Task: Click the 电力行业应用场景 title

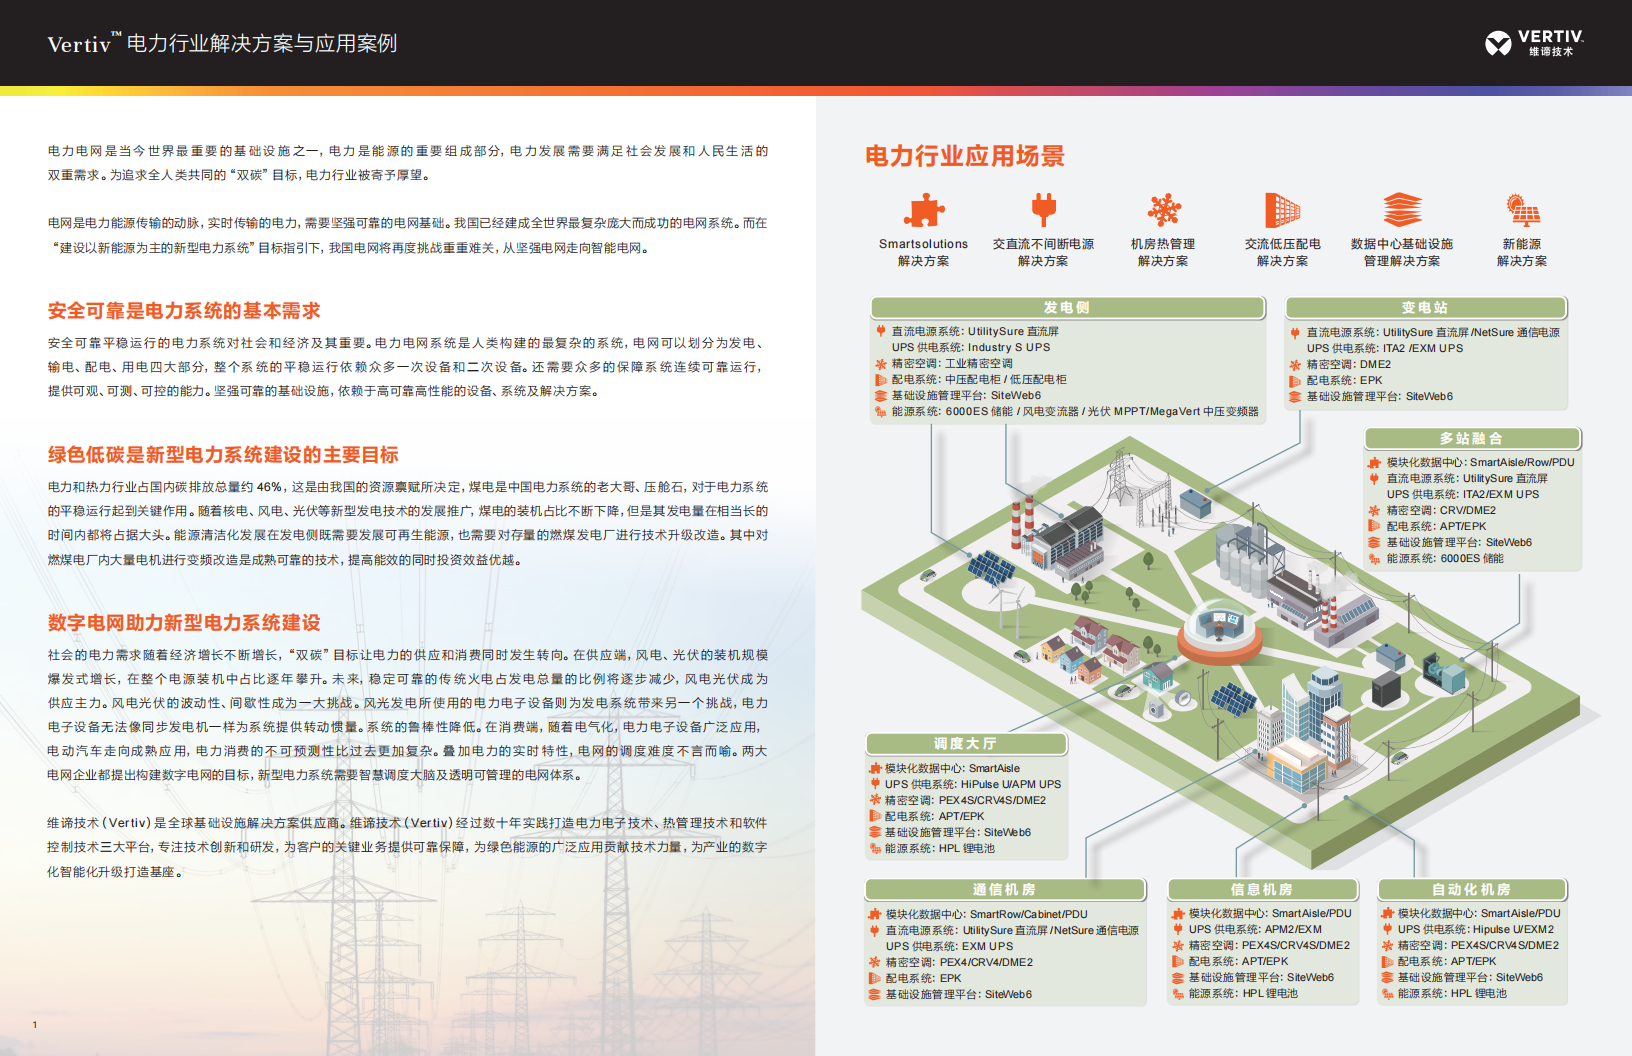Action: pyautogui.click(x=964, y=156)
